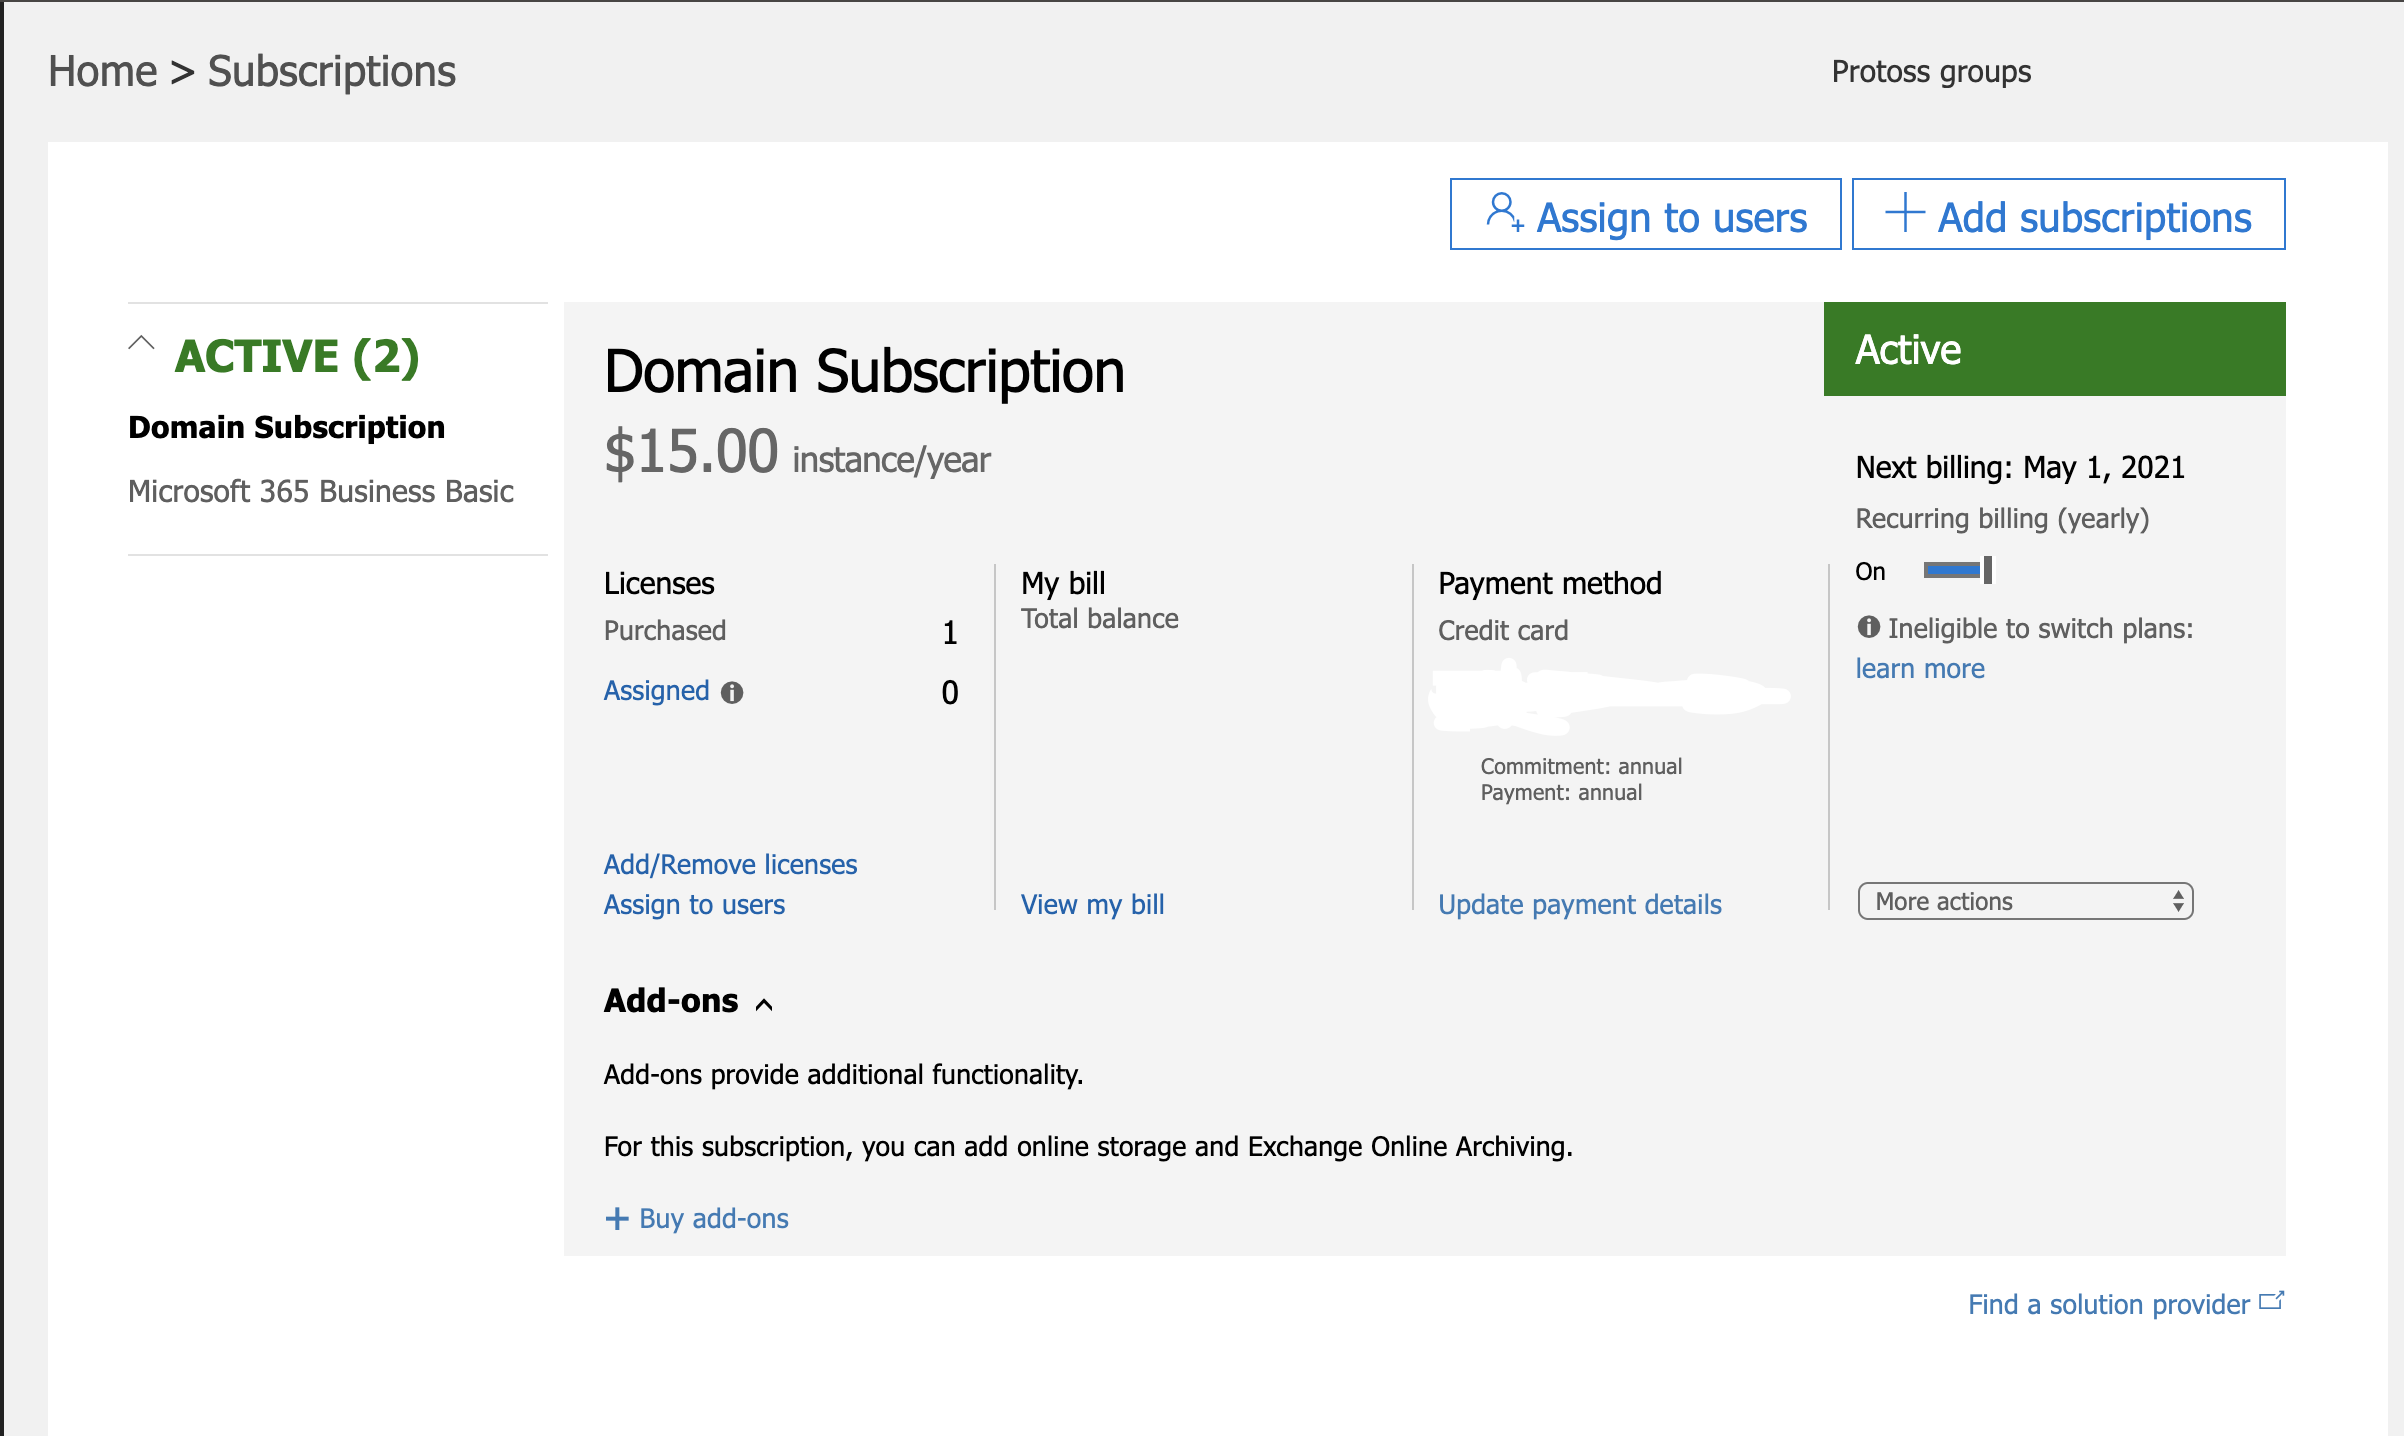Click Assign to users link under Licenses
Image resolution: width=2404 pixels, height=1436 pixels.
pyautogui.click(x=694, y=904)
